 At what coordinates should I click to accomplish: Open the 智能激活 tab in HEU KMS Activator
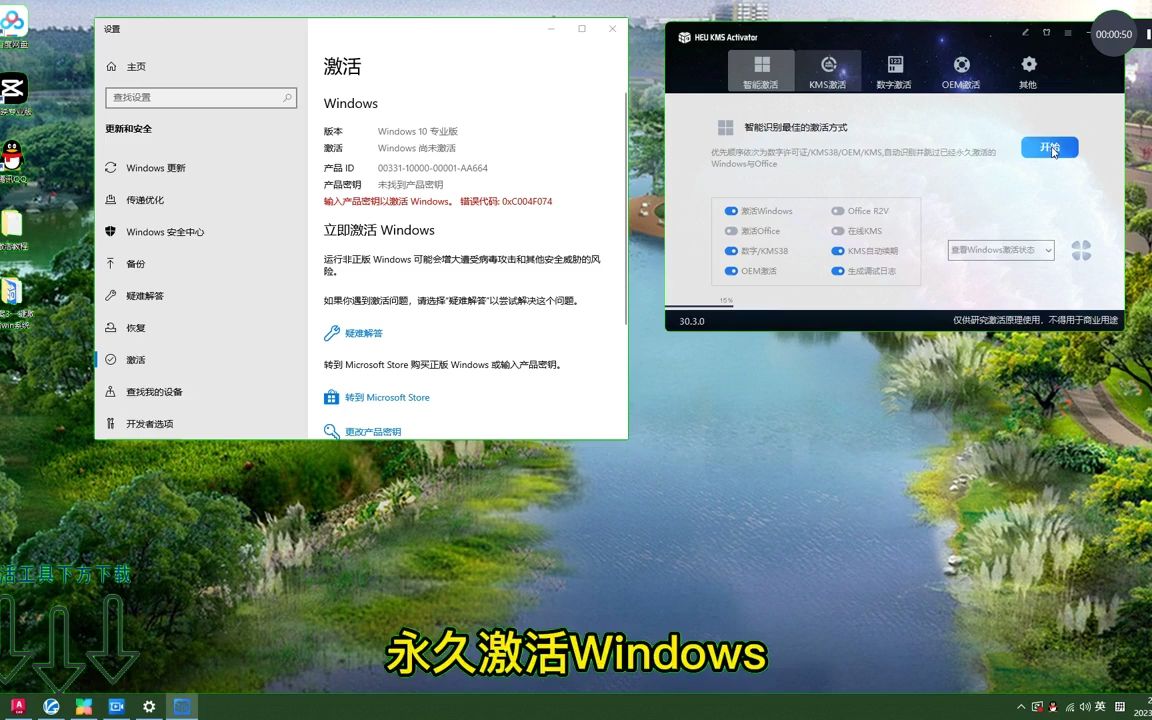761,71
